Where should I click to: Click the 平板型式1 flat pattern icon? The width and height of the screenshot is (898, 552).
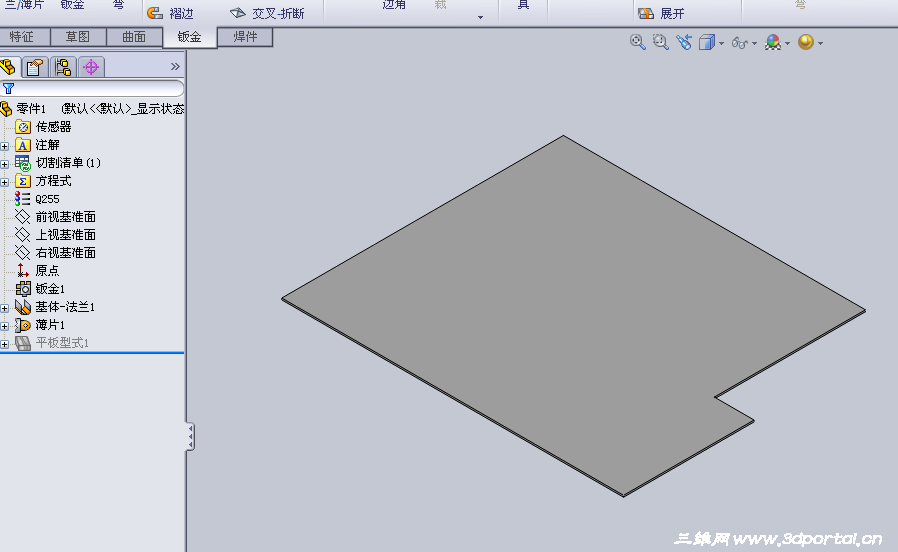pyautogui.click(x=23, y=343)
